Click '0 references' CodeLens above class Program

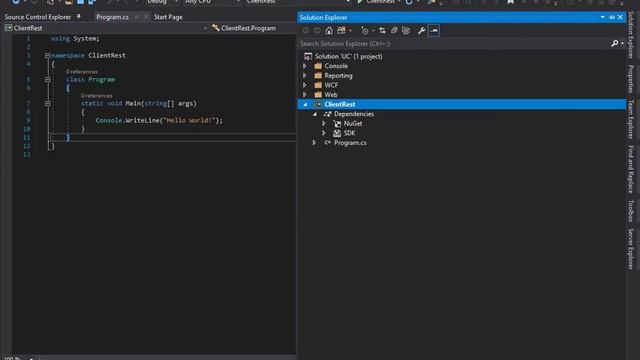[82, 72]
